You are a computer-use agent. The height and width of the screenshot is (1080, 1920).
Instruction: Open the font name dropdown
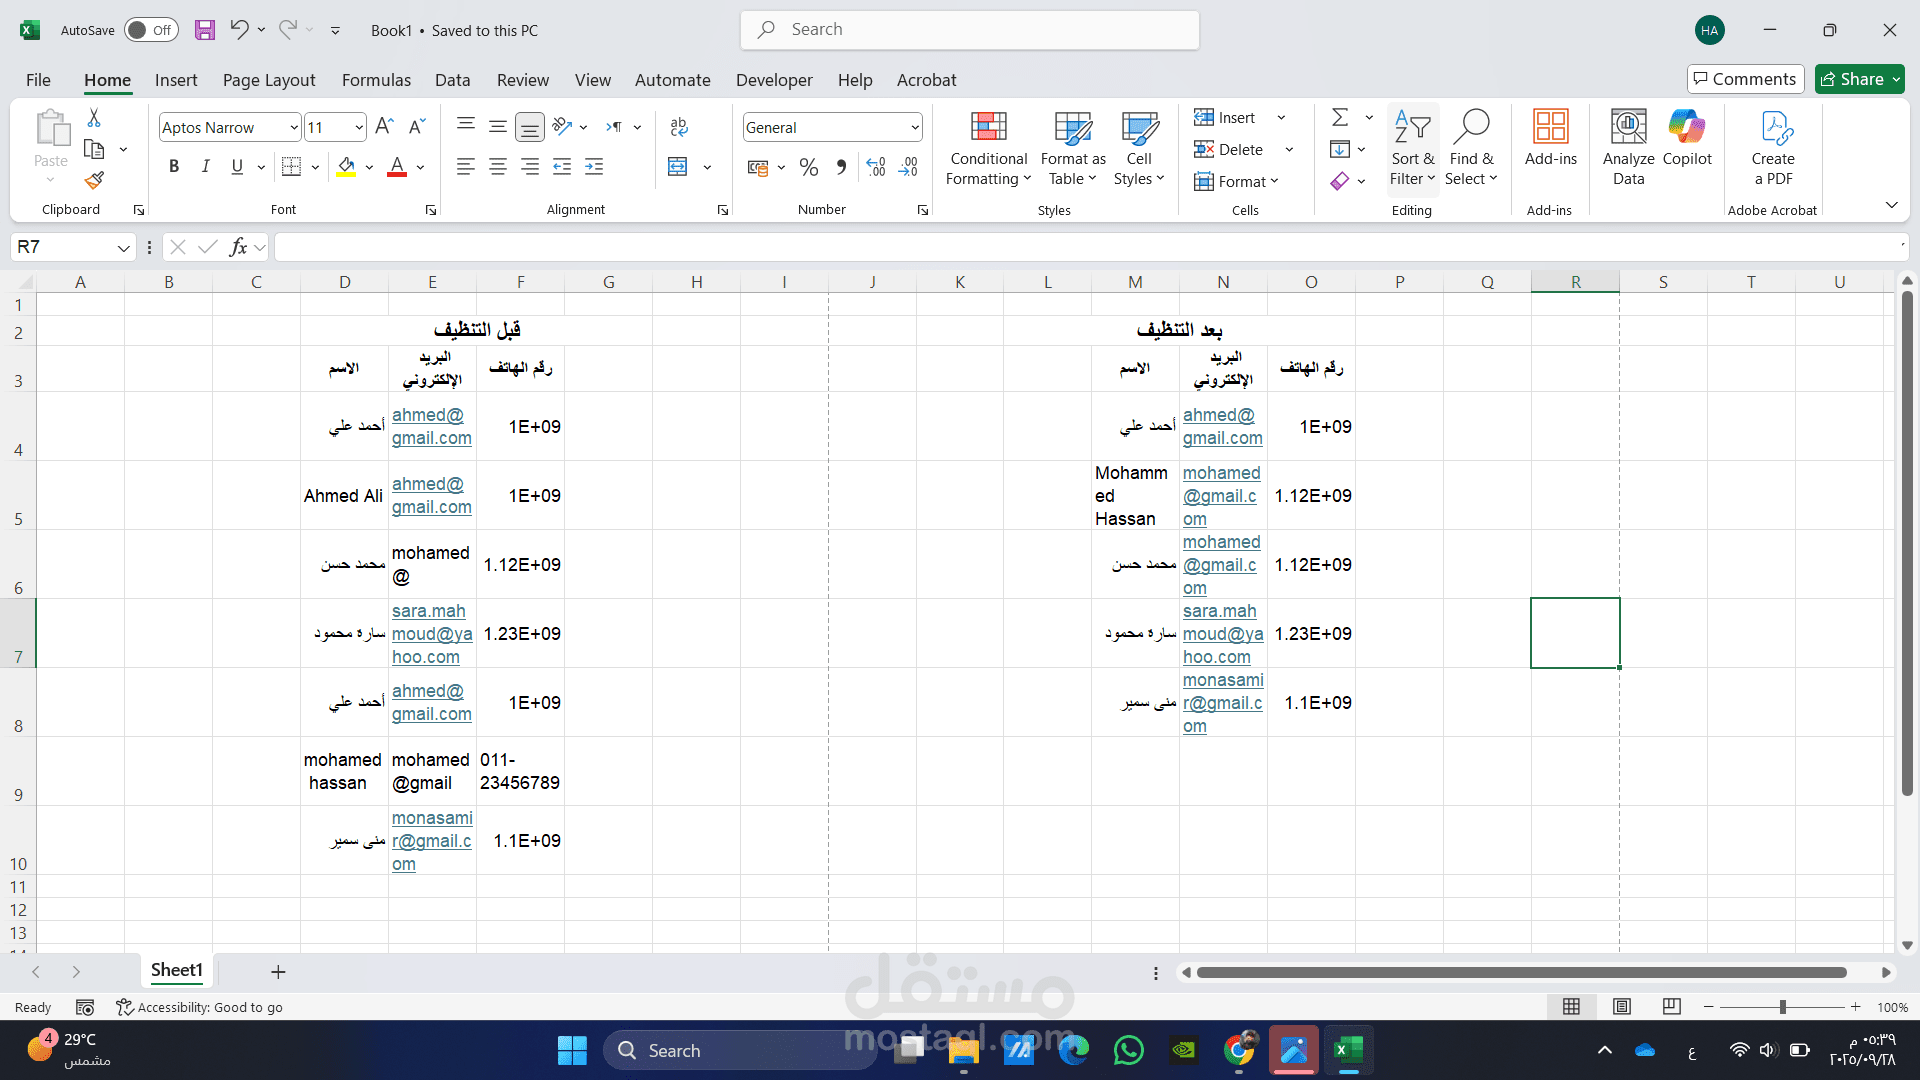point(291,127)
